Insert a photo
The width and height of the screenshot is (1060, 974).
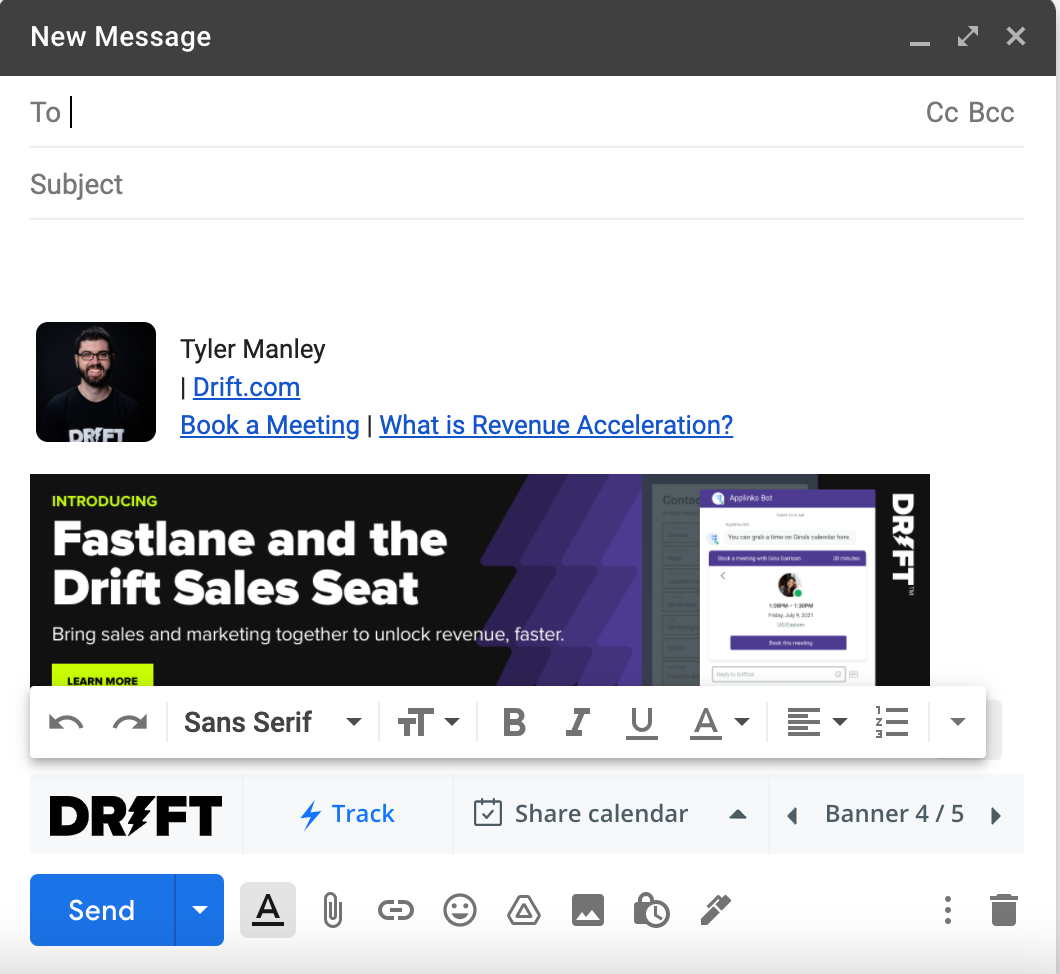click(x=588, y=910)
